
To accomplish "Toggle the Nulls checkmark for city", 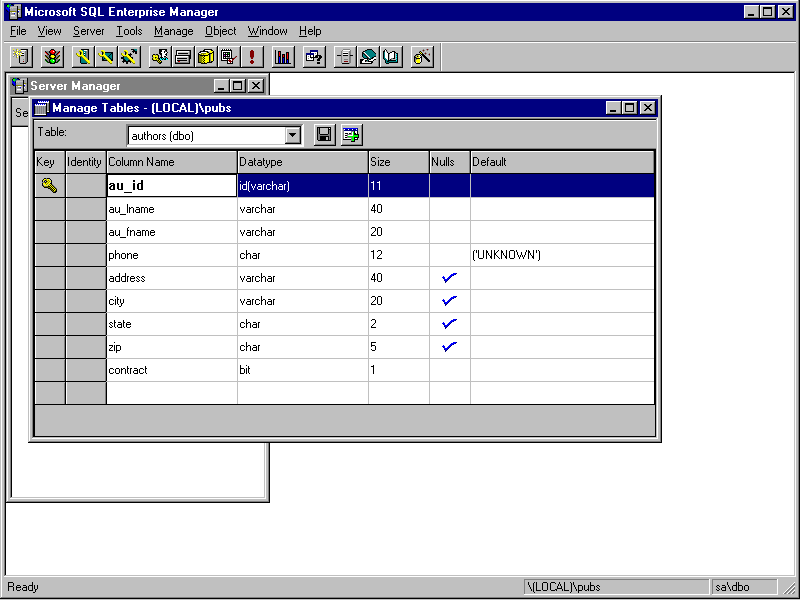I will [x=449, y=301].
